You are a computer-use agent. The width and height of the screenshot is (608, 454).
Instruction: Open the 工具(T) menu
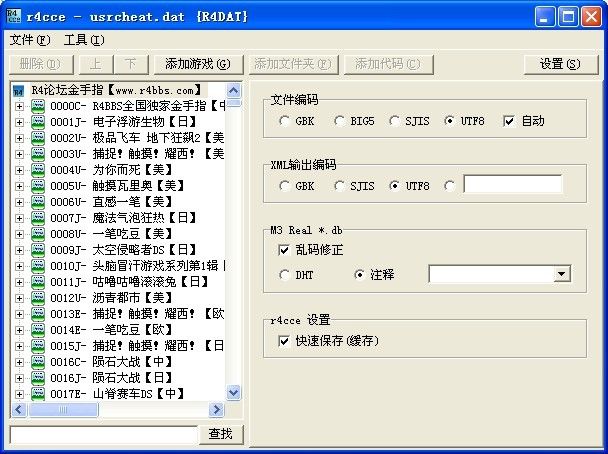tap(84, 40)
